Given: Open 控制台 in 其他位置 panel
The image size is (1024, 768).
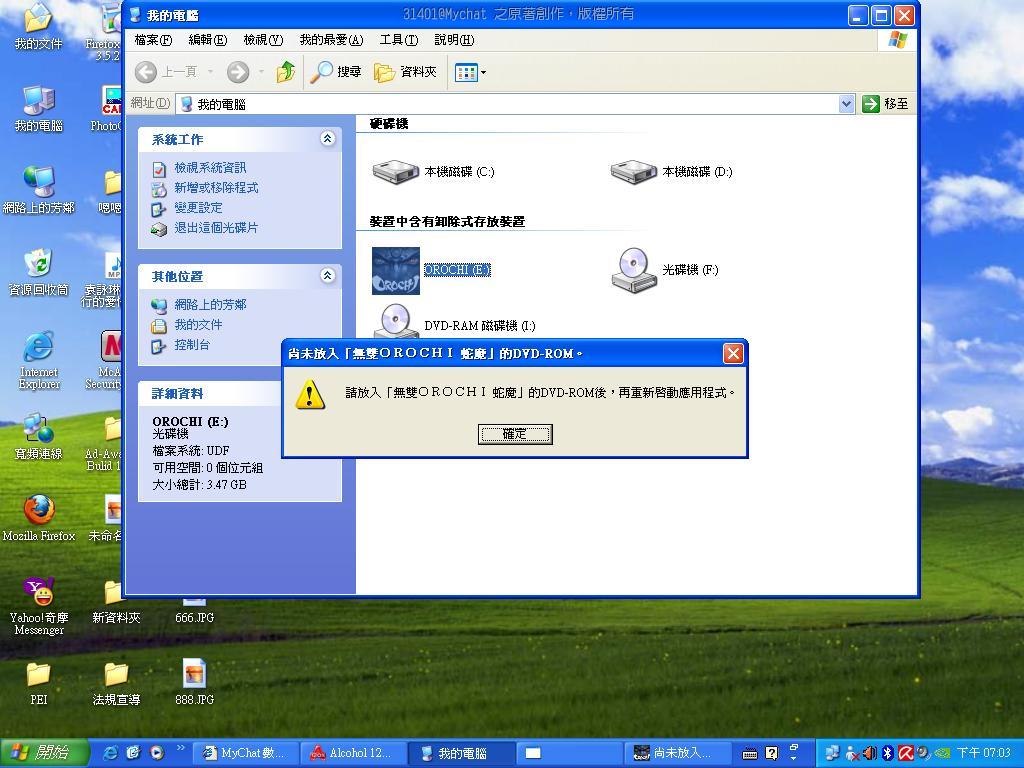Looking at the screenshot, I should 192,345.
